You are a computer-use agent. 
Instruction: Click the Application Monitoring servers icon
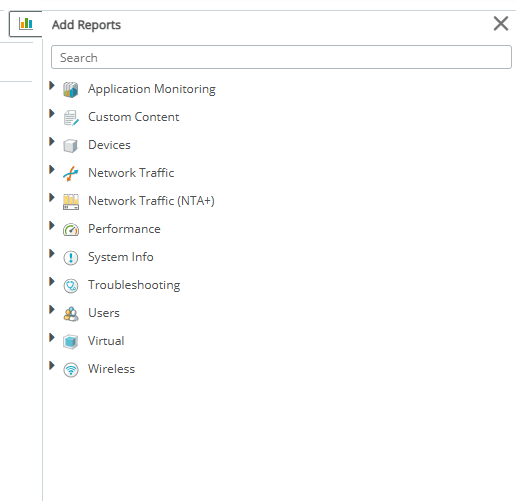pos(71,90)
